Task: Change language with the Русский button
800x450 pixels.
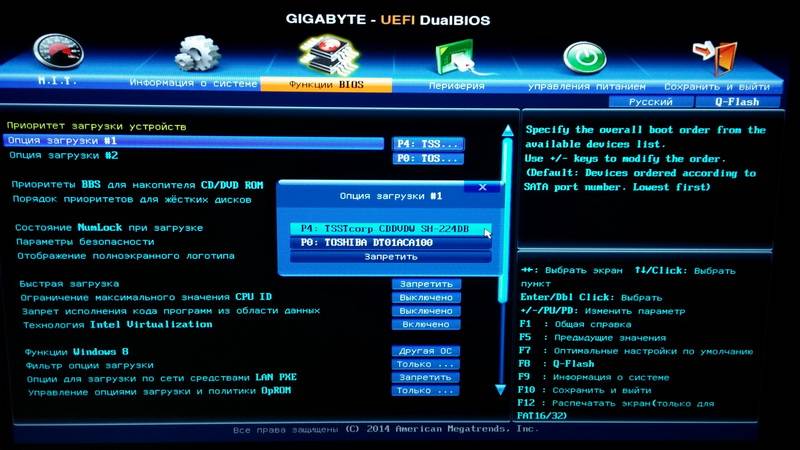Action: [x=651, y=102]
